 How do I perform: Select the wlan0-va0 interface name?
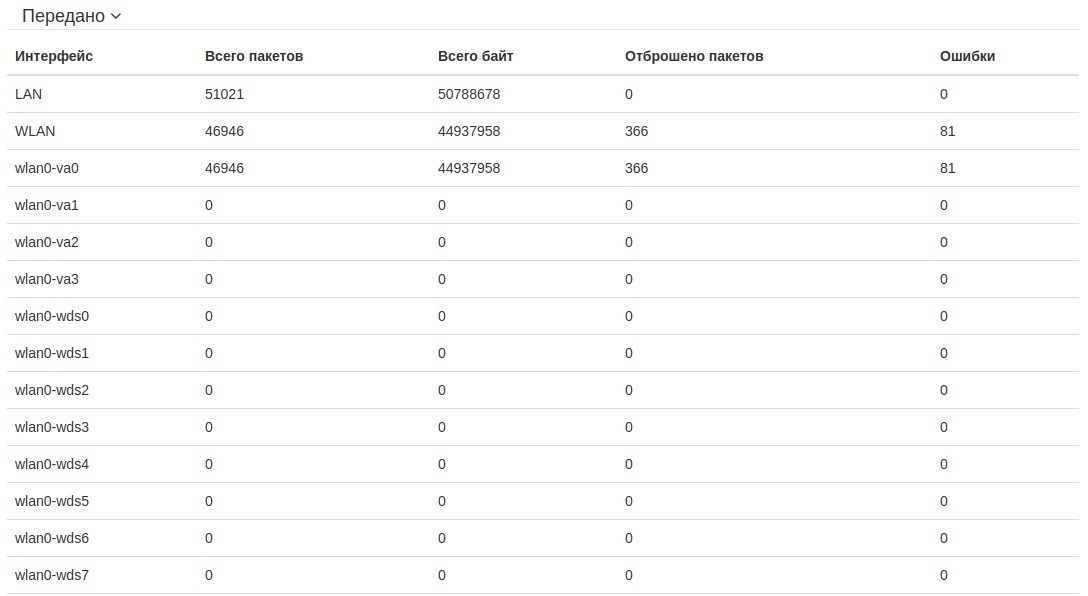point(47,168)
